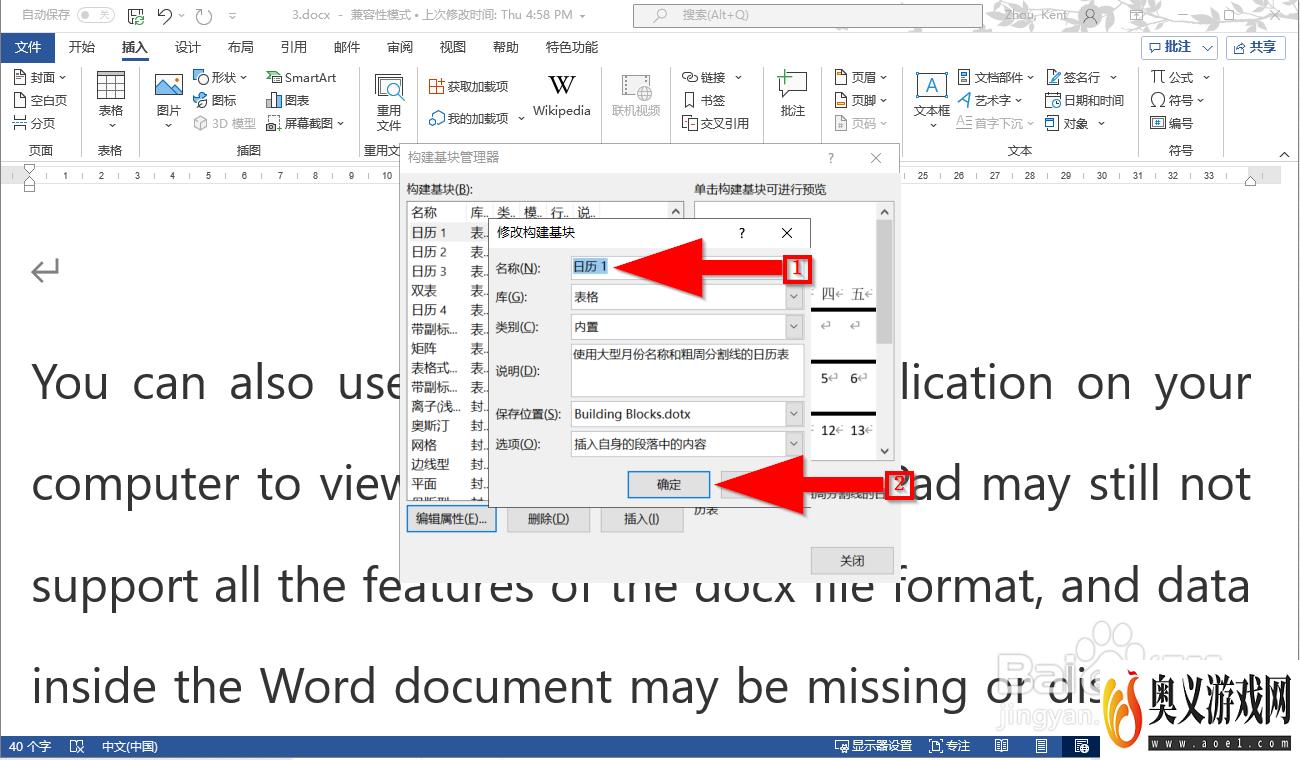The width and height of the screenshot is (1300, 760).
Task: Open the 表格 insert dropdown
Action: point(110,101)
